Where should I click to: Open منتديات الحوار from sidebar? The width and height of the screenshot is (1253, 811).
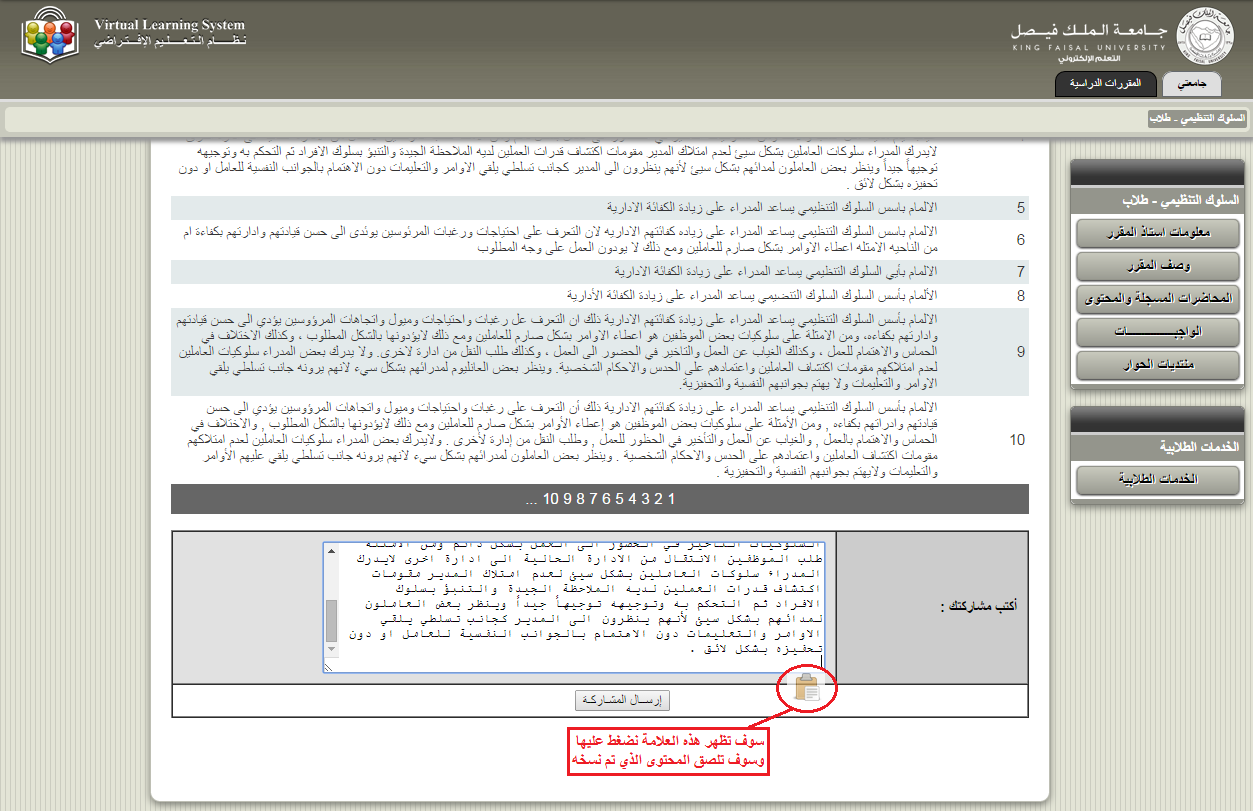pos(1157,365)
